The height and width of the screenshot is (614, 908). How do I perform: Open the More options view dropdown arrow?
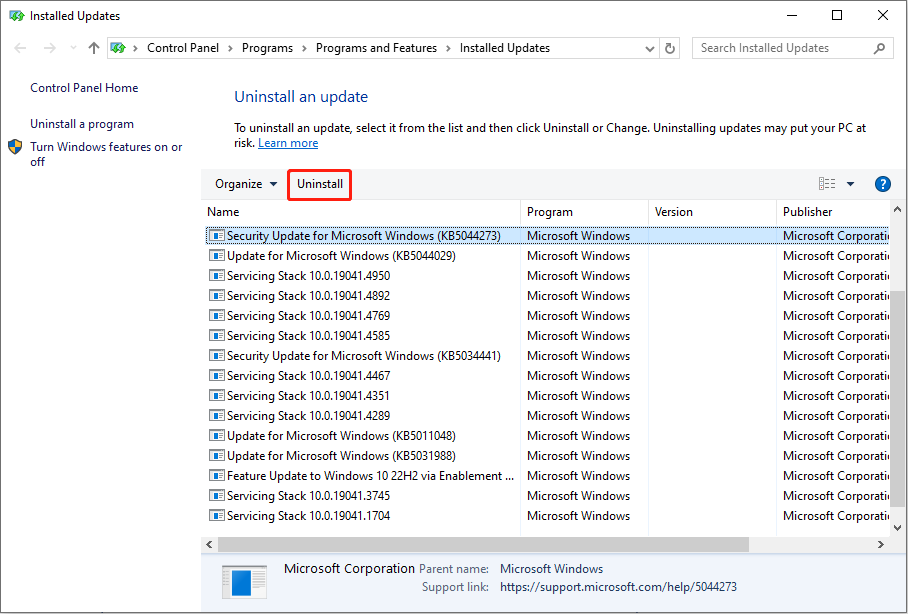click(850, 184)
